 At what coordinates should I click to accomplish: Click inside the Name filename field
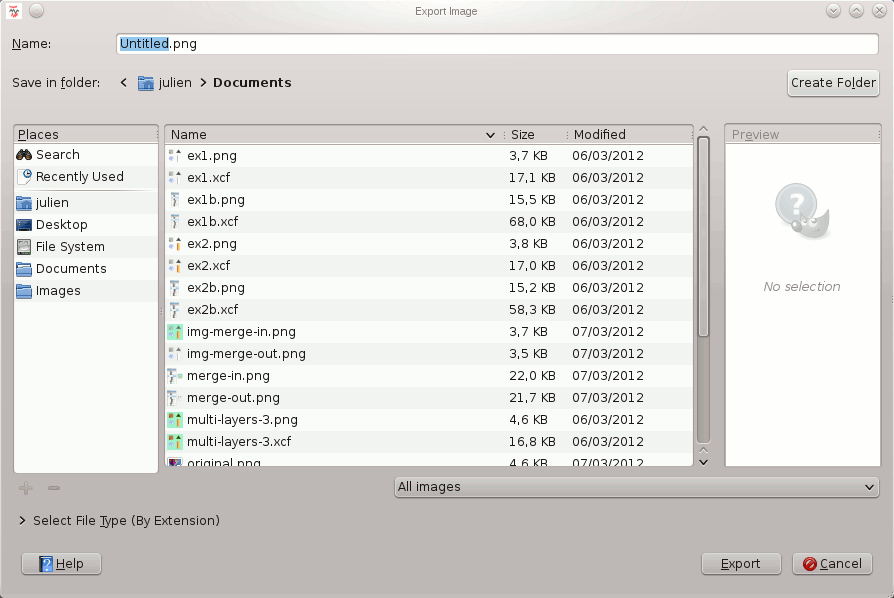(x=300, y=44)
